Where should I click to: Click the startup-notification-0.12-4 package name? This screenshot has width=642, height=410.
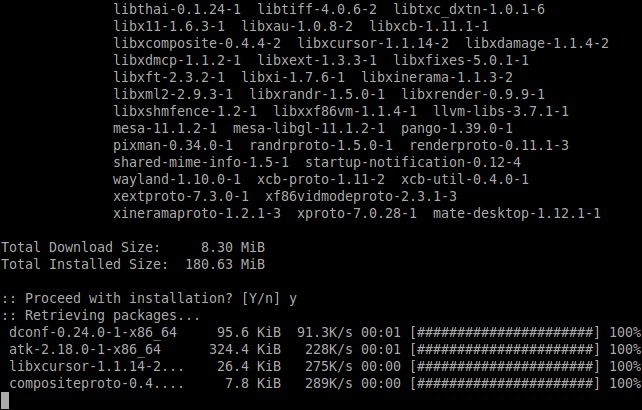(x=413, y=162)
